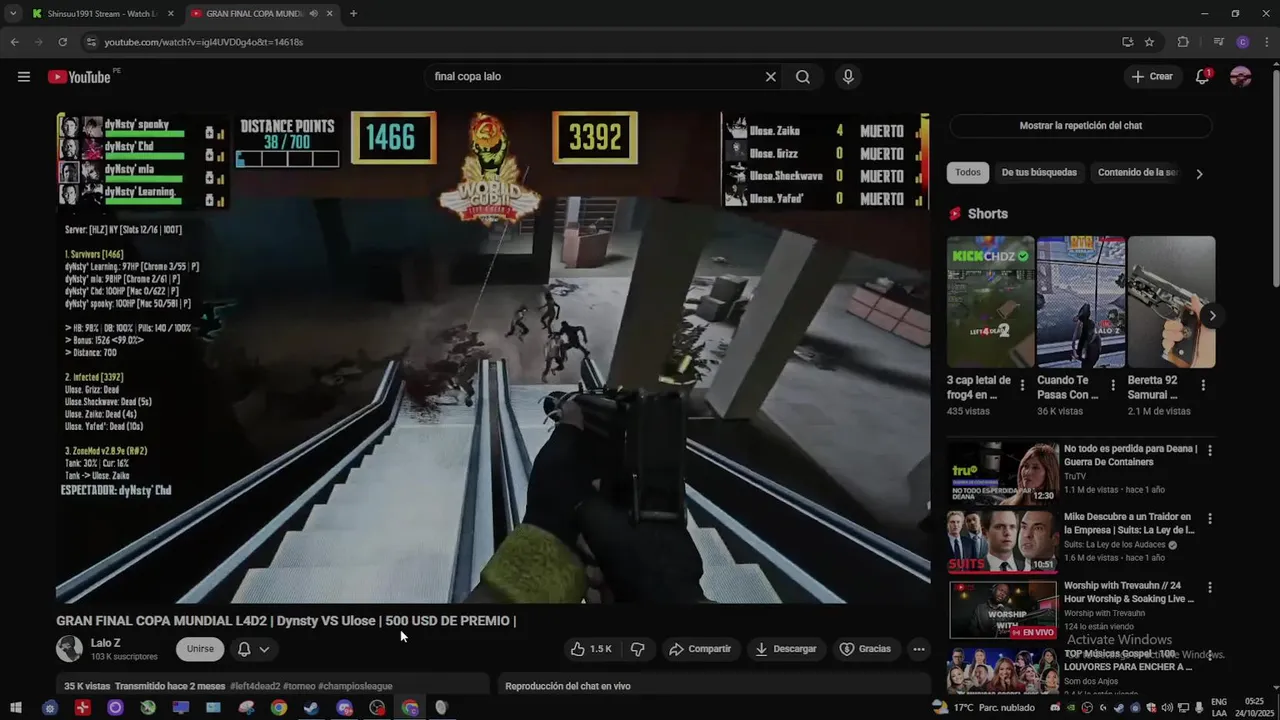Open Short 'Beretta 92 Samurai'
1280x720 pixels.
point(1171,302)
